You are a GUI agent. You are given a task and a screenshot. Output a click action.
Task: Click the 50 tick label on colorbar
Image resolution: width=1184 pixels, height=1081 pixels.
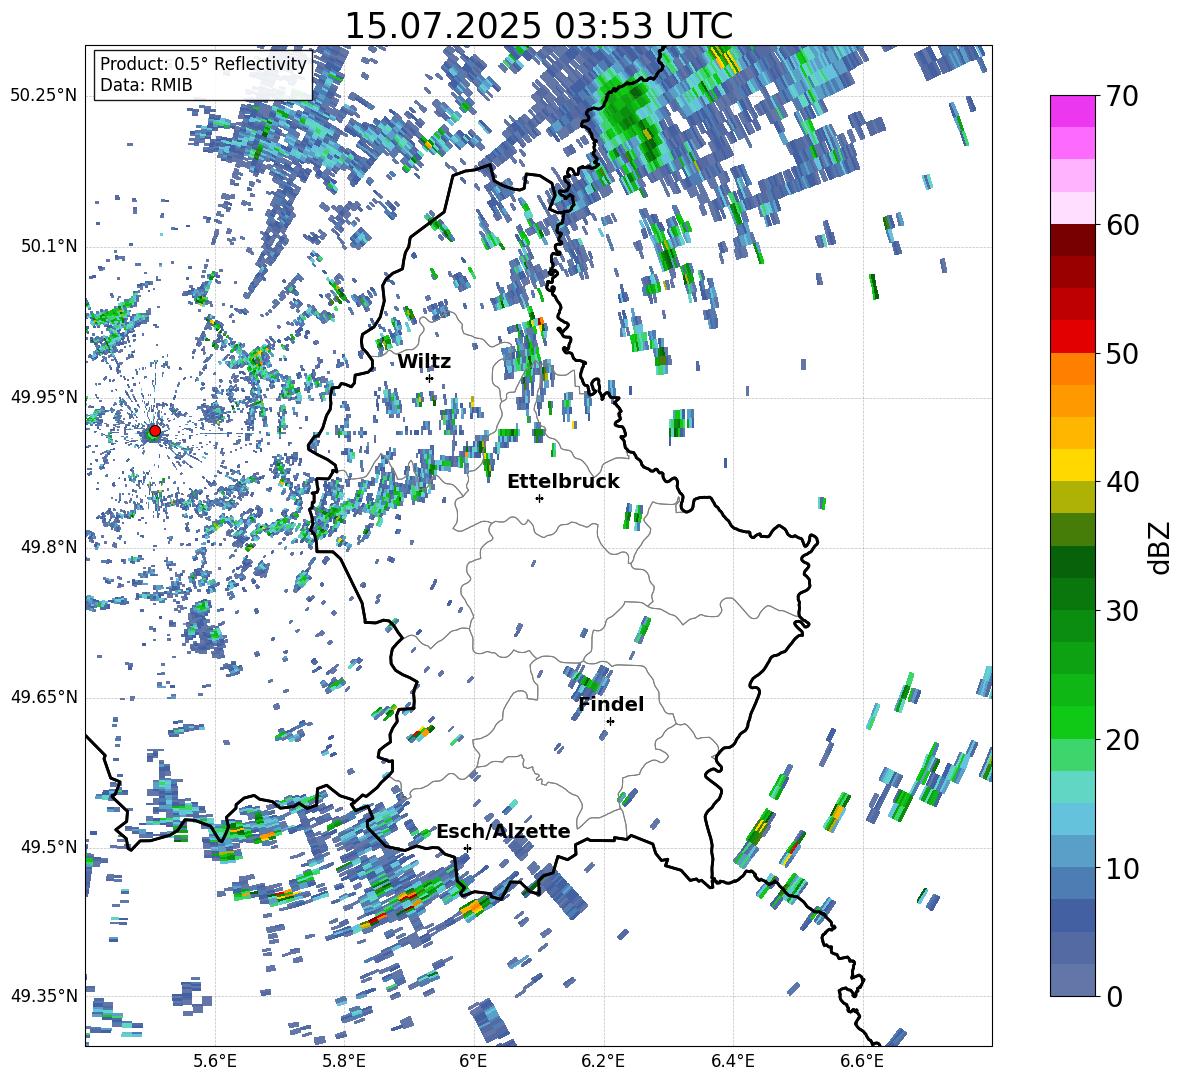pyautogui.click(x=1122, y=354)
